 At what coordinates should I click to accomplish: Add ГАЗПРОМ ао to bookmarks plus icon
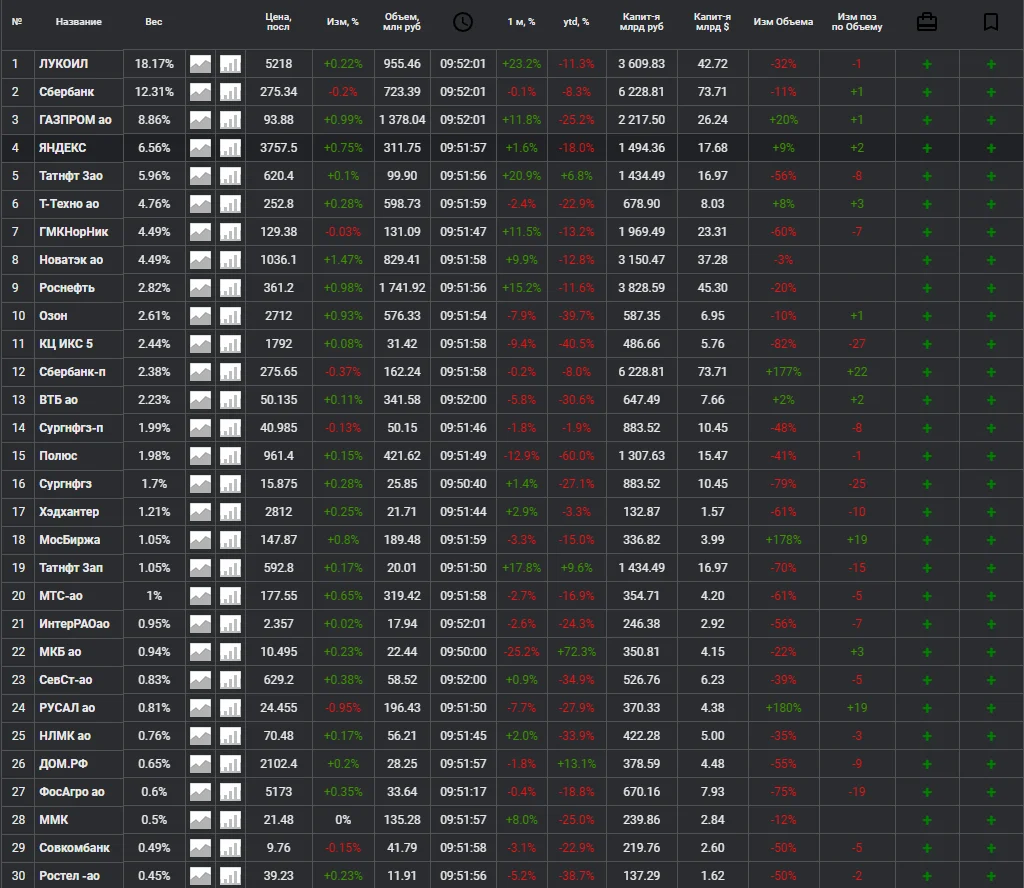click(991, 120)
